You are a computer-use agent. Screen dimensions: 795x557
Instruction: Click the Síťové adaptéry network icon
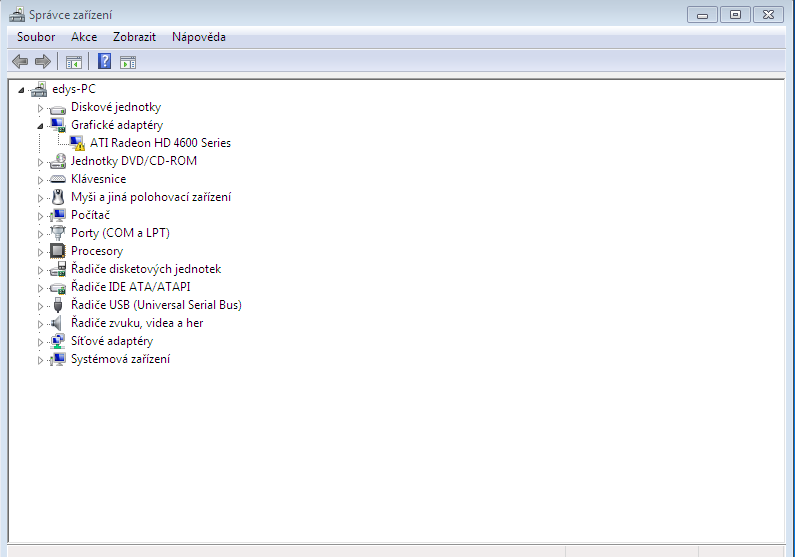click(x=58, y=341)
